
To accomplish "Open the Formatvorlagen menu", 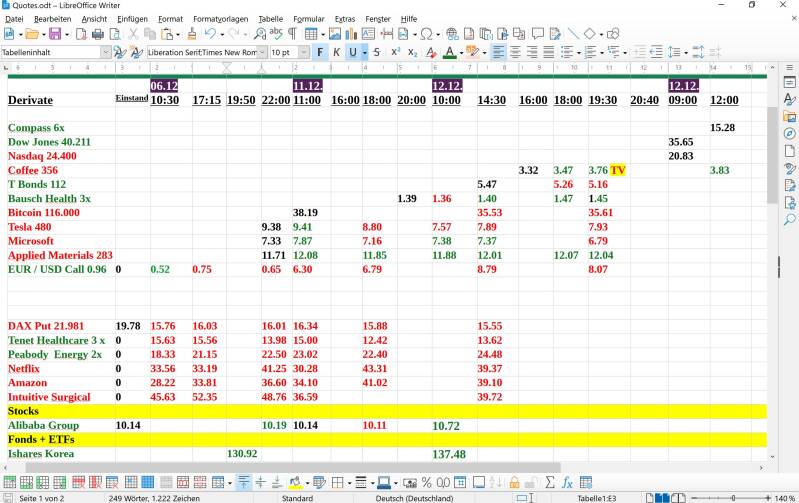I will pyautogui.click(x=221, y=19).
